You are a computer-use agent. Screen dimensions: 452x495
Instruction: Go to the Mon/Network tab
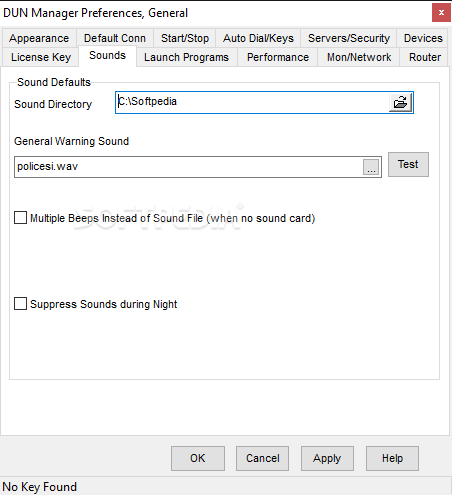pos(359,57)
